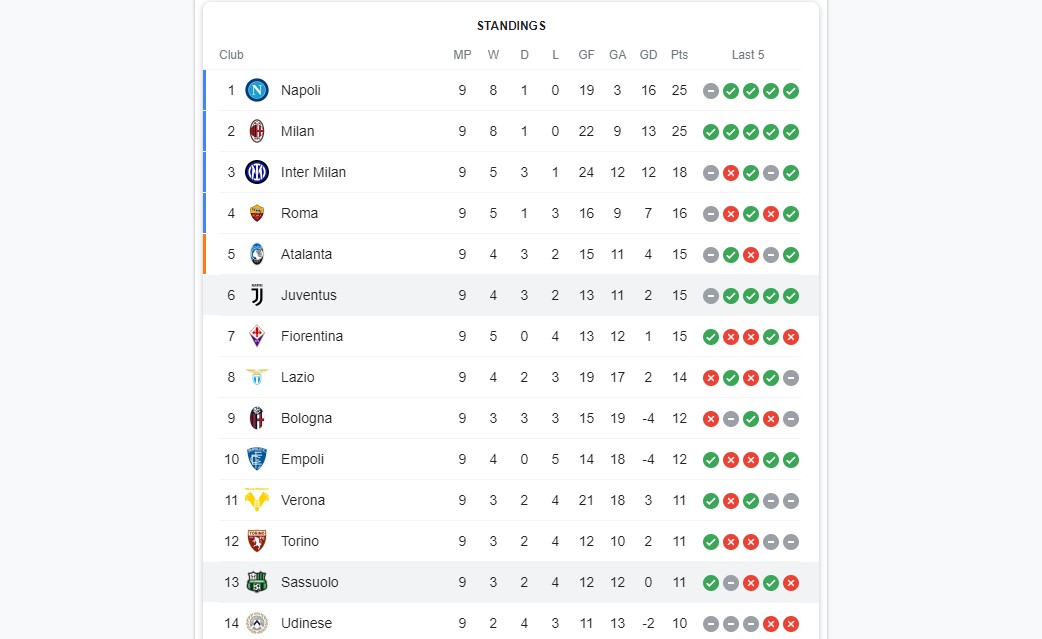Open the Atalanta team link

point(306,254)
